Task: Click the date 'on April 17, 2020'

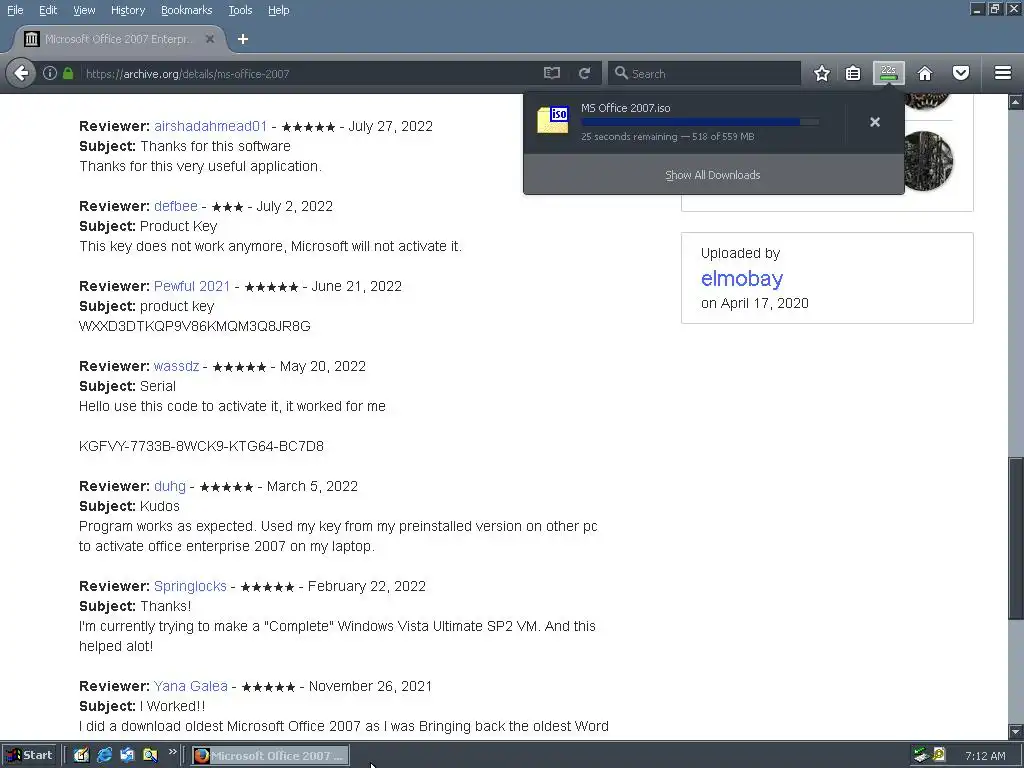Action: (754, 303)
